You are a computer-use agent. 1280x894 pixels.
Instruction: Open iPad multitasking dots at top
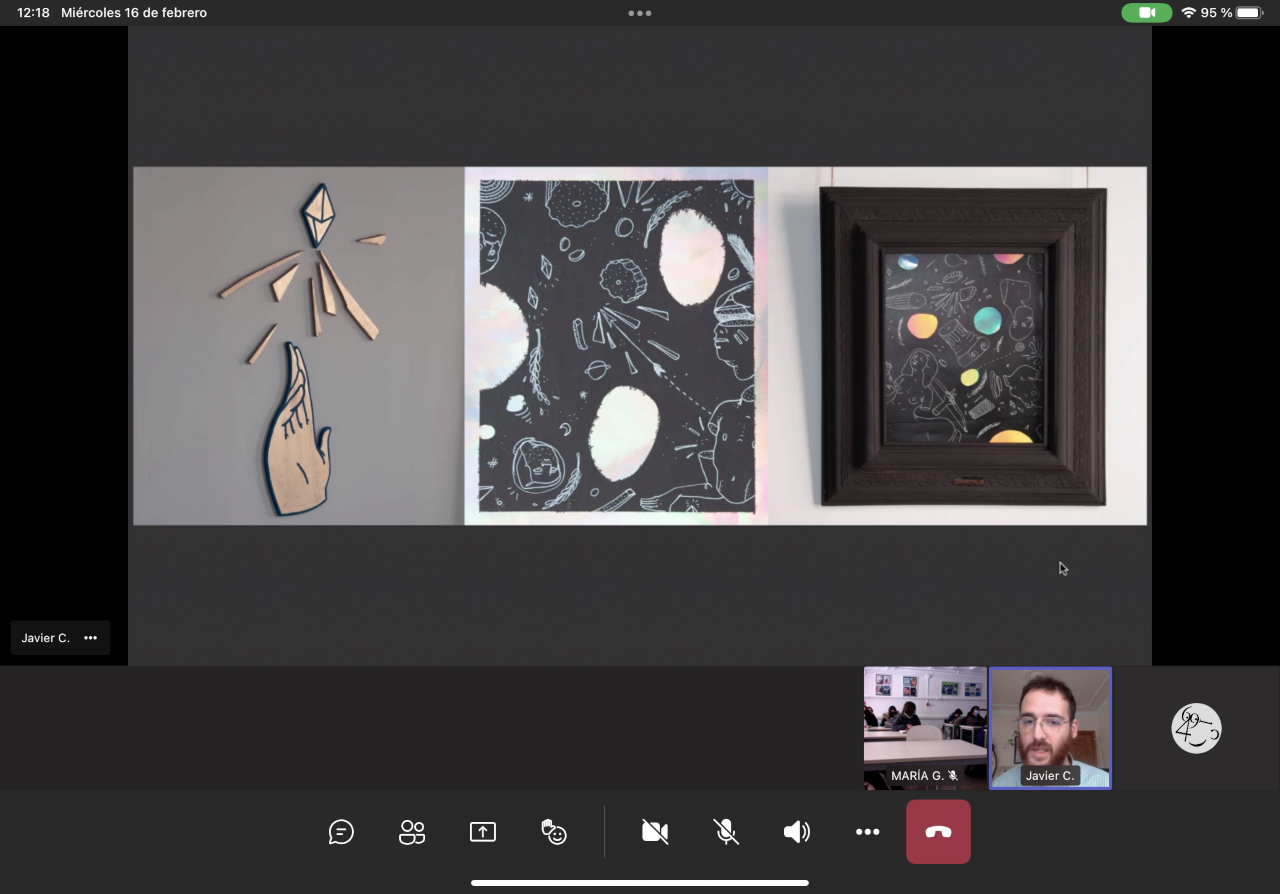640,13
